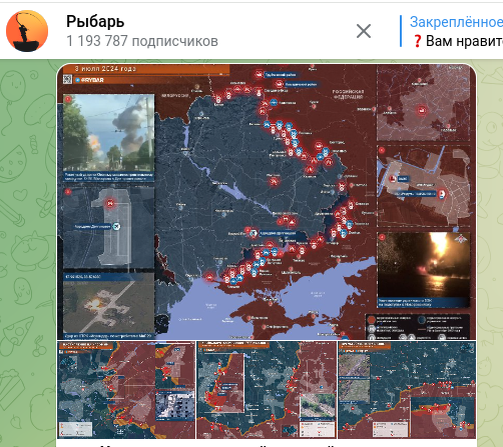Open the left thumbnail map below main image

126,390
